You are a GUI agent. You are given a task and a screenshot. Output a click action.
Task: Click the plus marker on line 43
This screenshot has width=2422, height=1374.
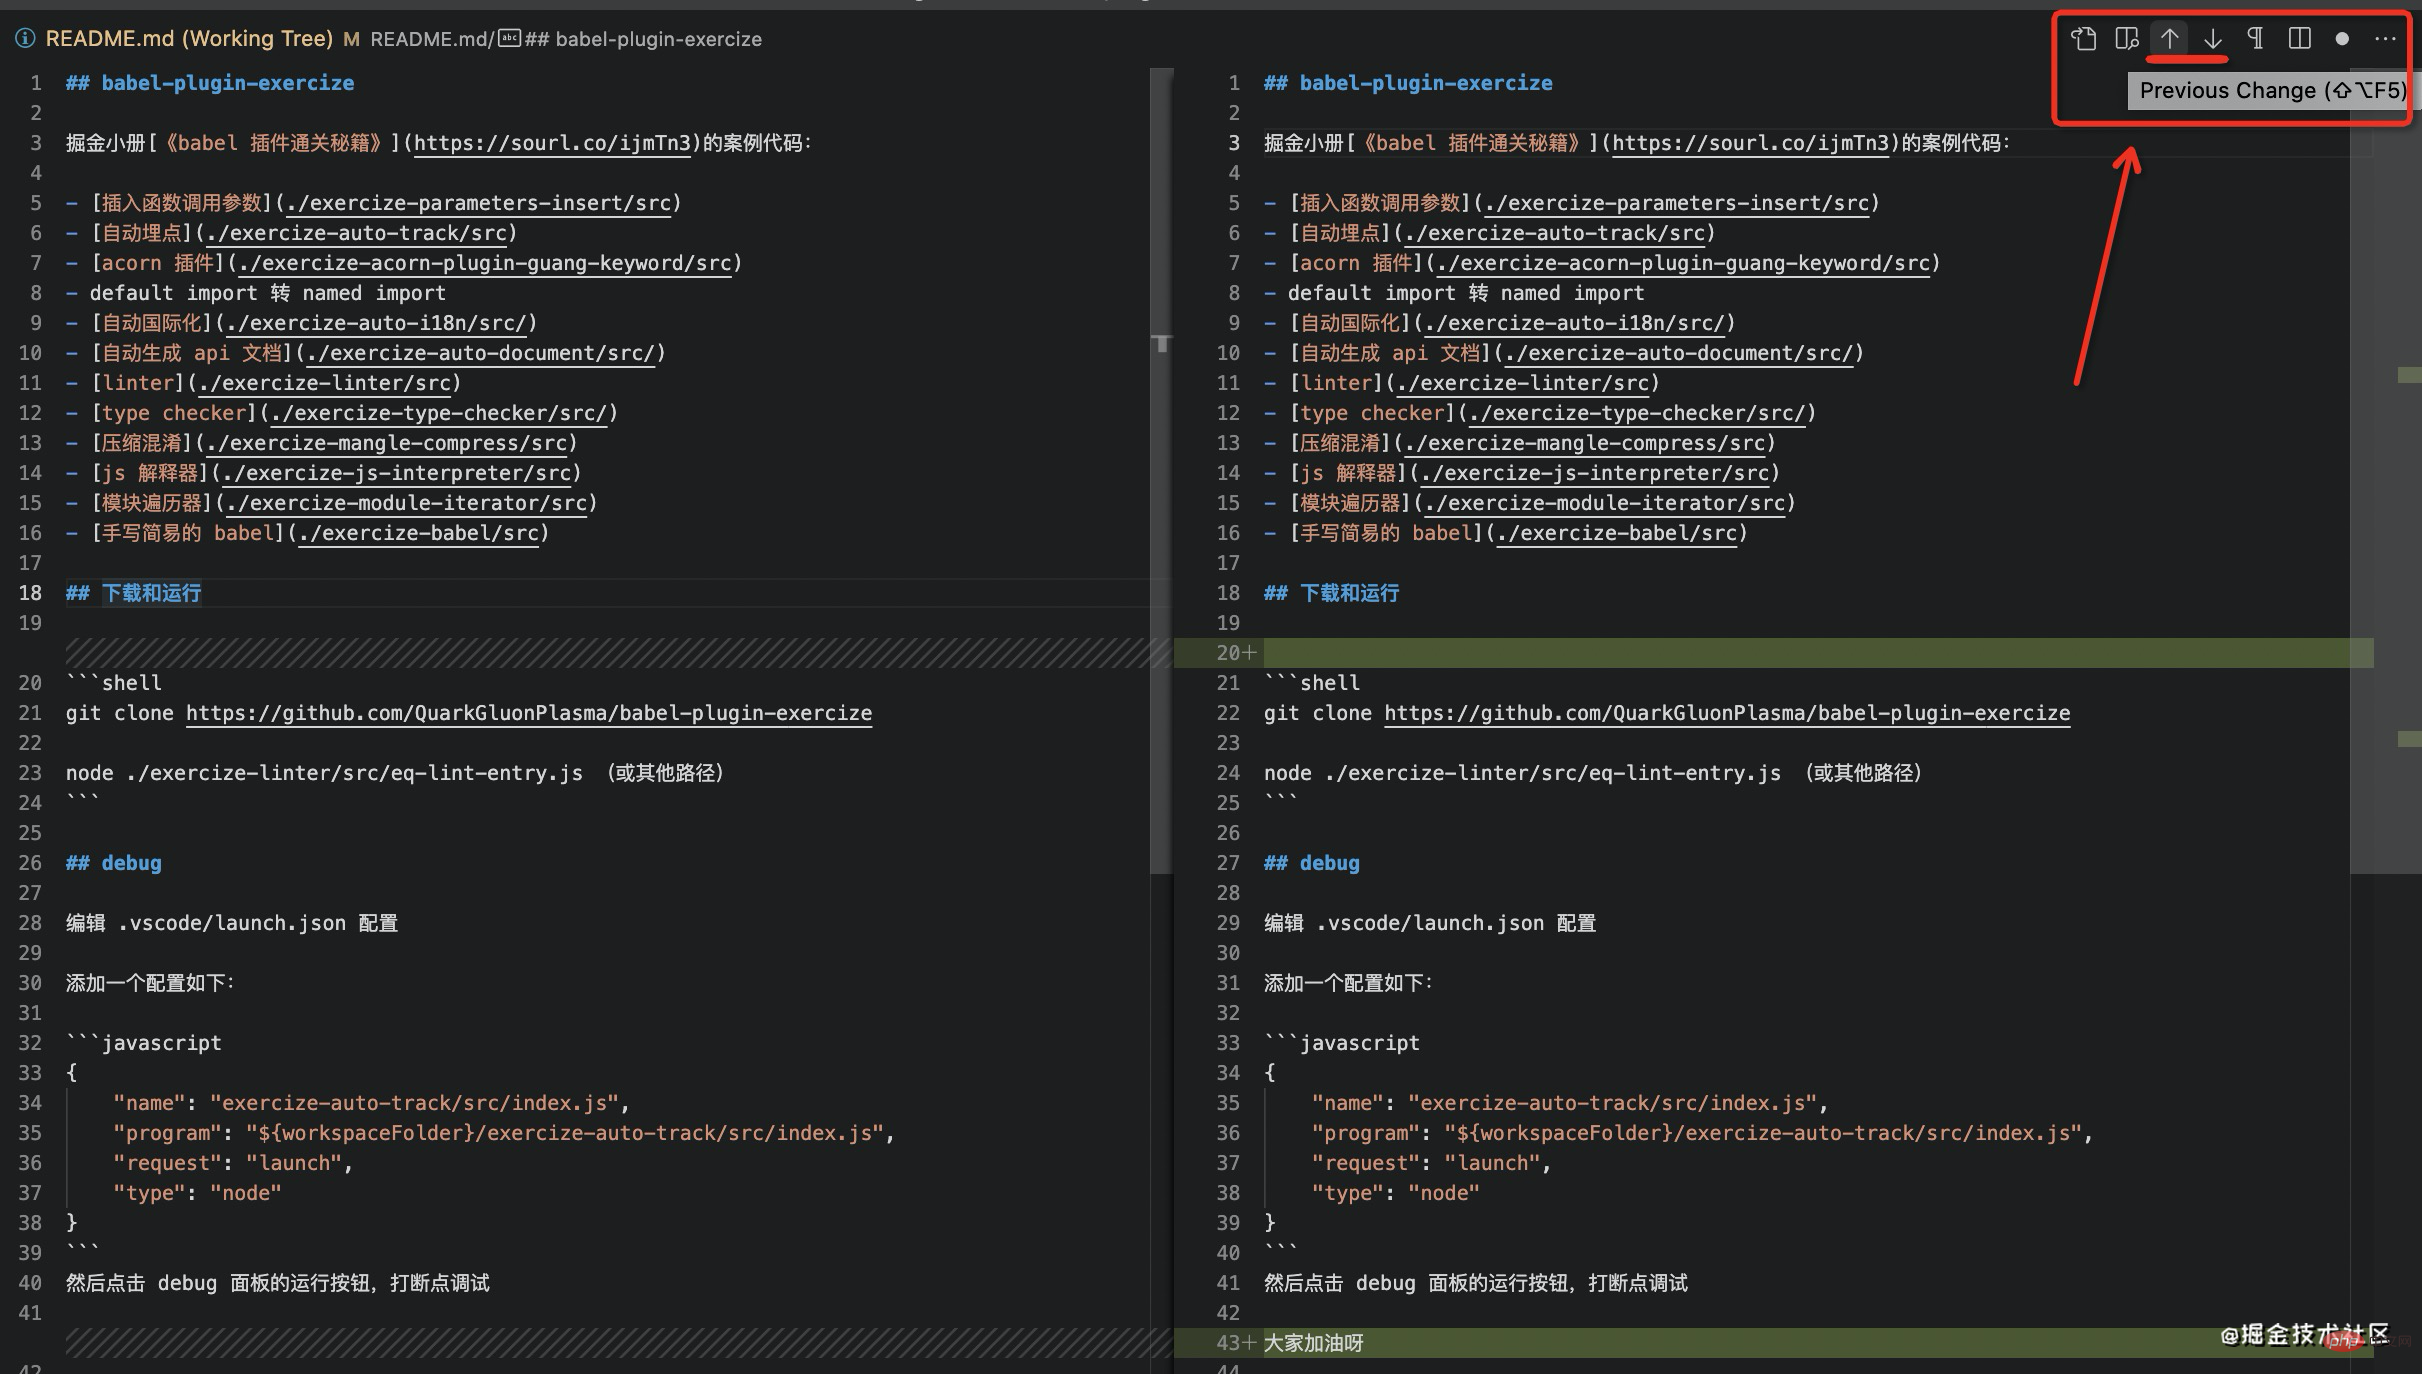(x=1249, y=1343)
